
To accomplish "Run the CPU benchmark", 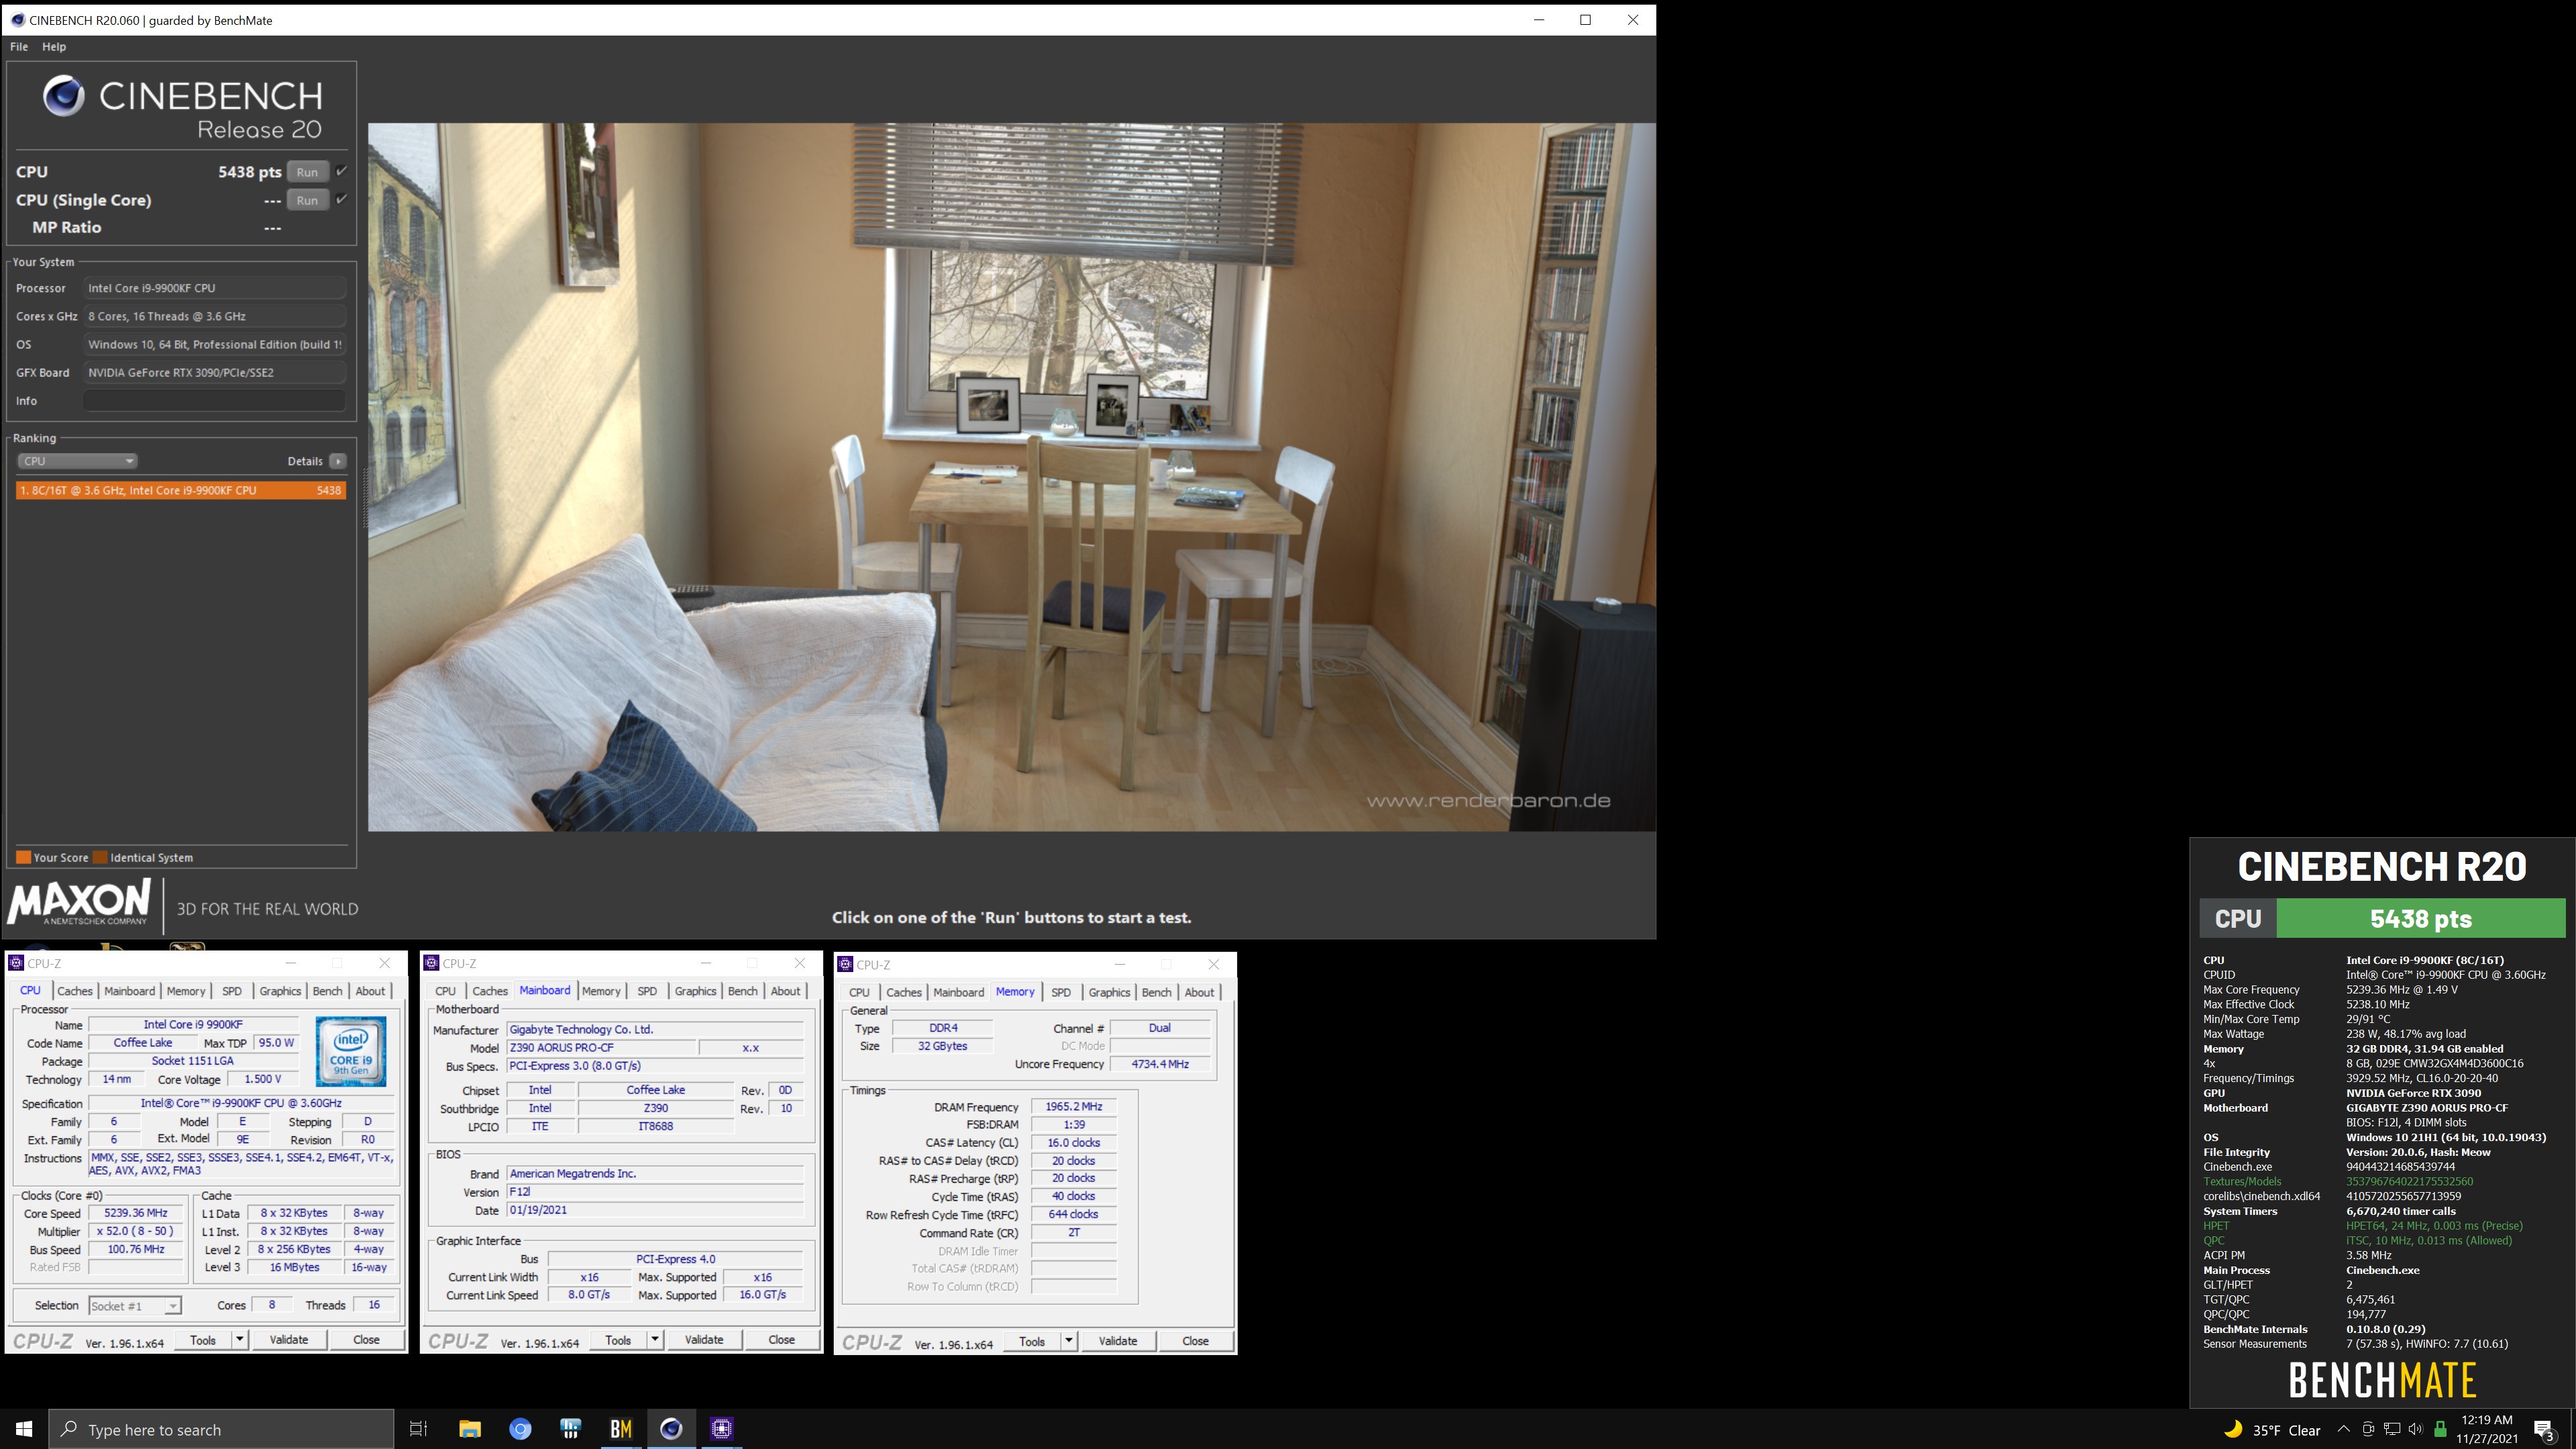I will pos(307,172).
